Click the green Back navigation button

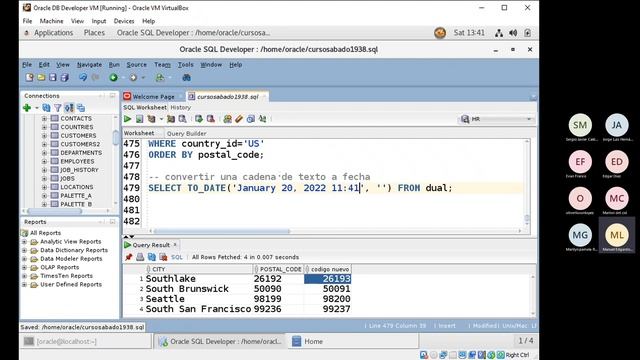(x=113, y=77)
